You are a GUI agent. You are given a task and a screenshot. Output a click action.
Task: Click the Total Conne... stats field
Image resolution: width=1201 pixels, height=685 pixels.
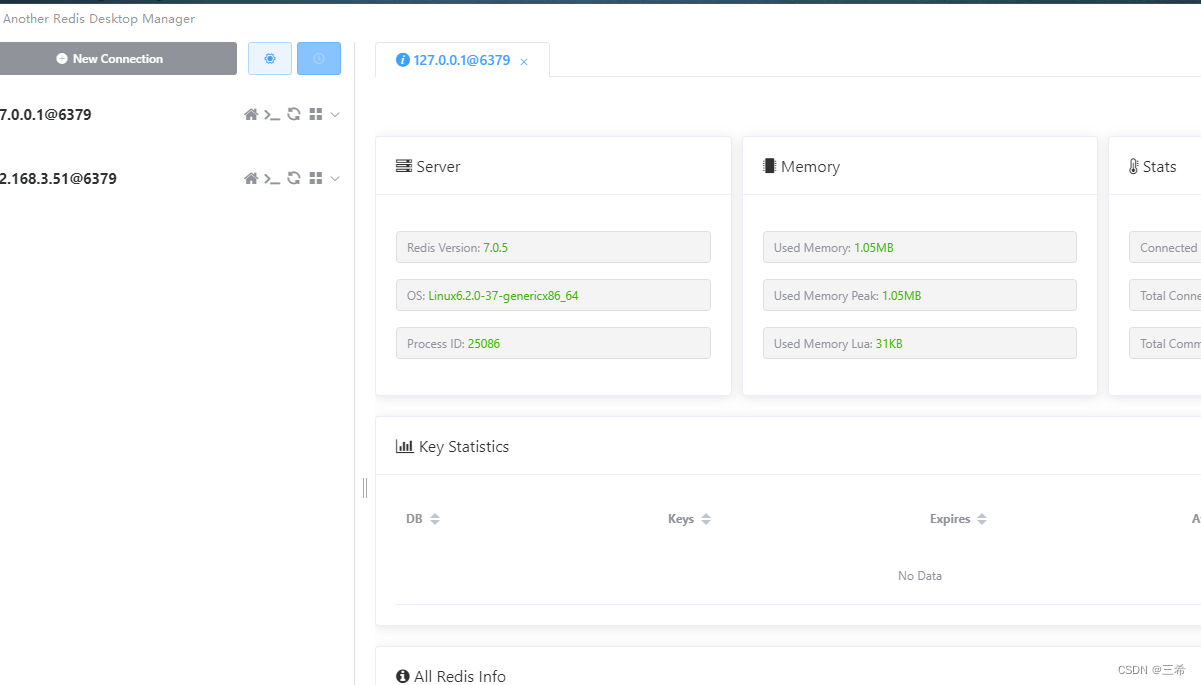pos(1165,295)
